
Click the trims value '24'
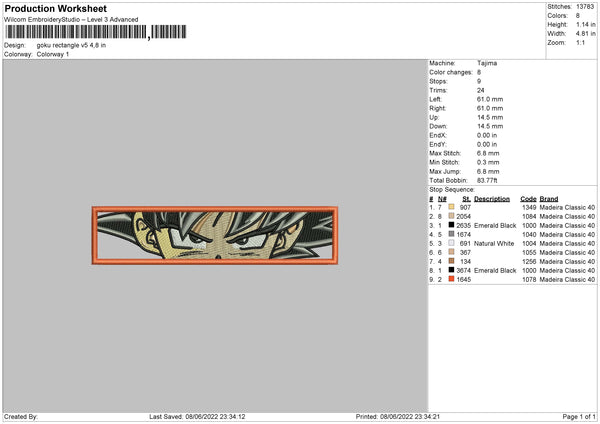481,90
